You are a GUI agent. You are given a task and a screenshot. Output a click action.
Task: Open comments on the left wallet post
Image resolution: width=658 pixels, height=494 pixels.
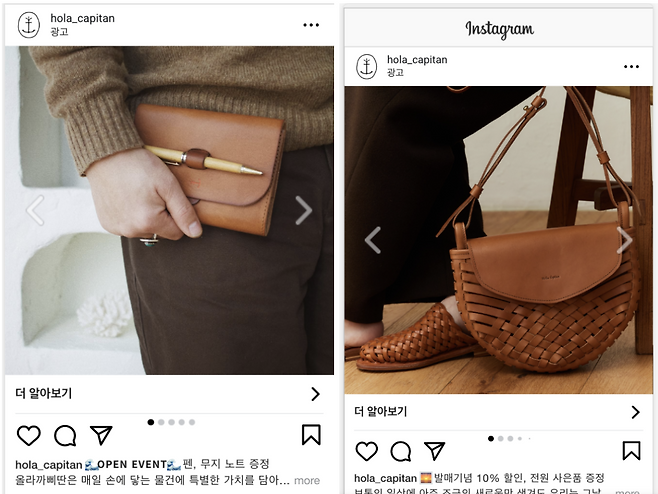(65, 435)
